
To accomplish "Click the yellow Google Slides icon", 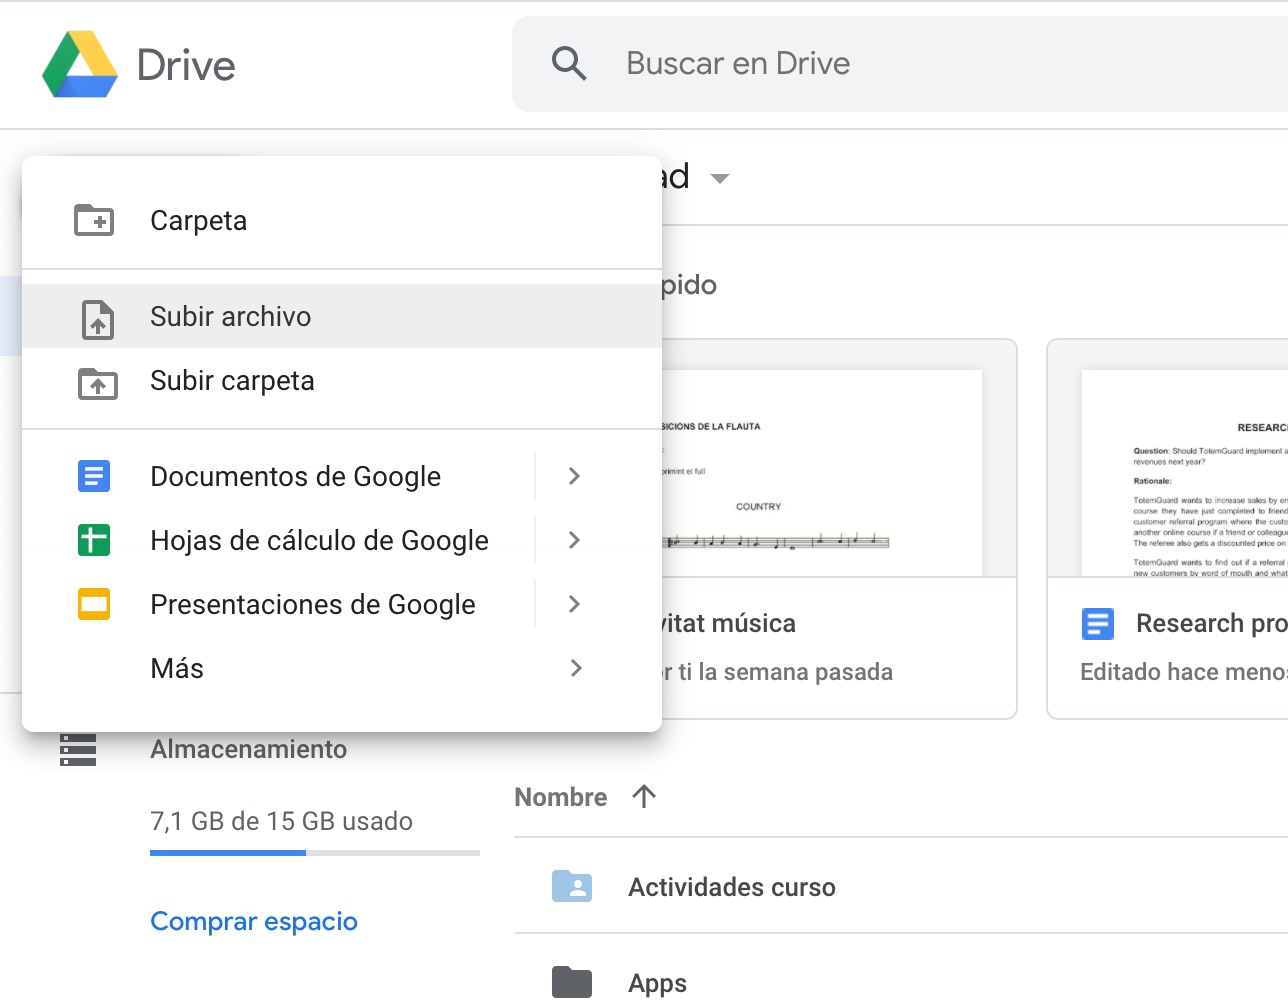I will coord(94,604).
